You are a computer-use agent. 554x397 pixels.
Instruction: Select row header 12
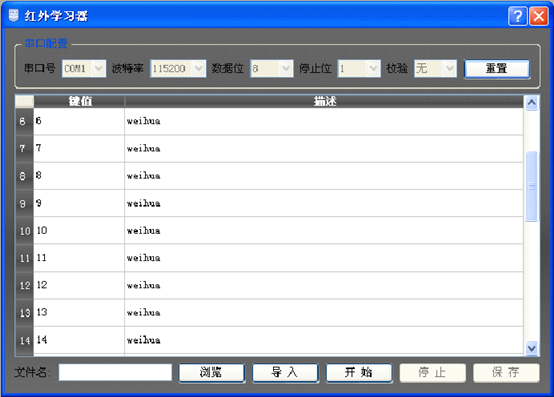pos(24,285)
